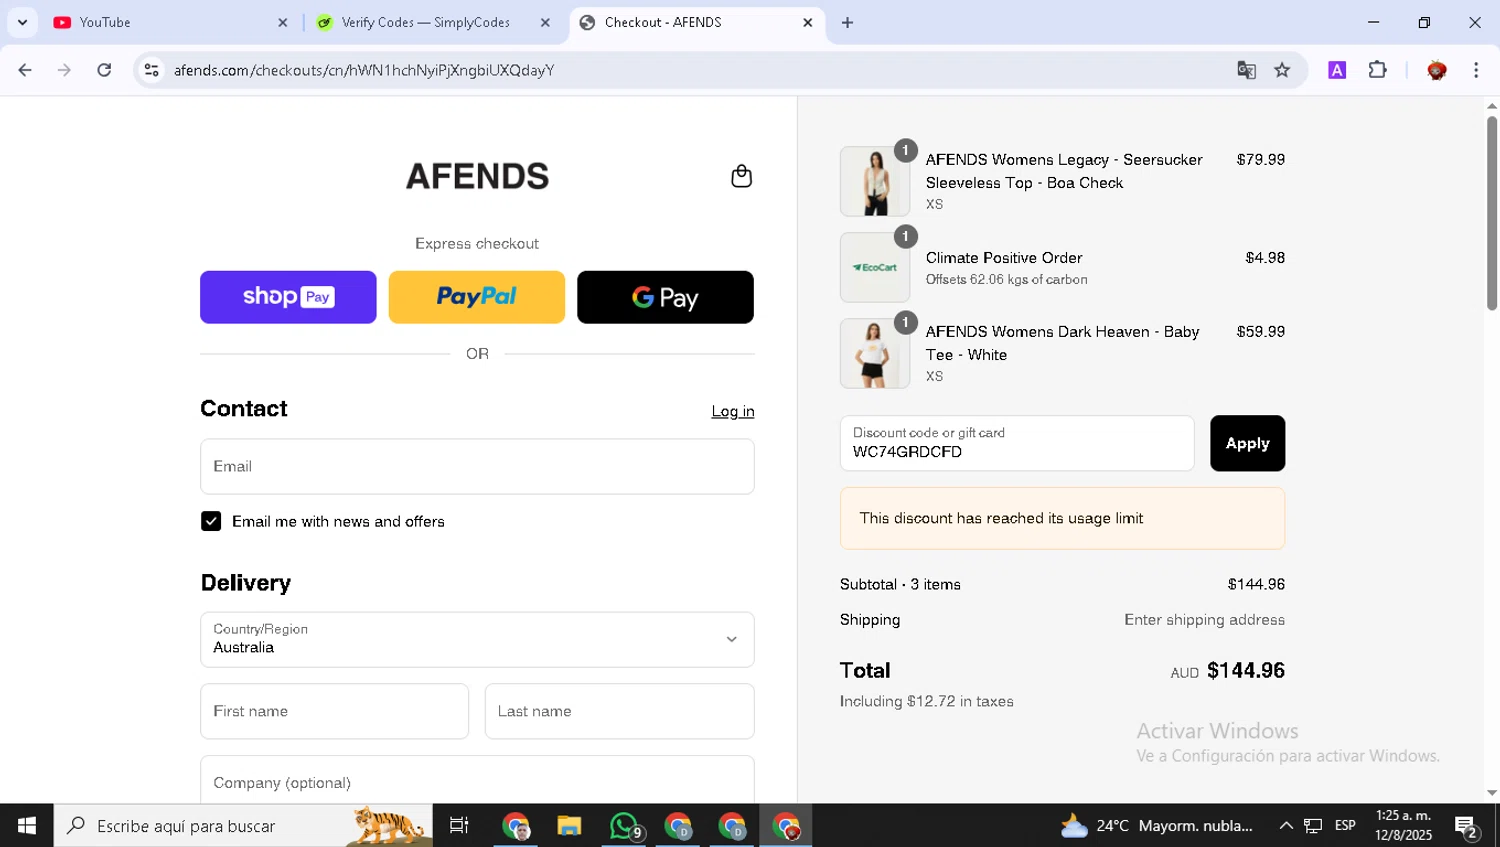Click the translate page icon in address bar
1500x847 pixels.
1246,70
